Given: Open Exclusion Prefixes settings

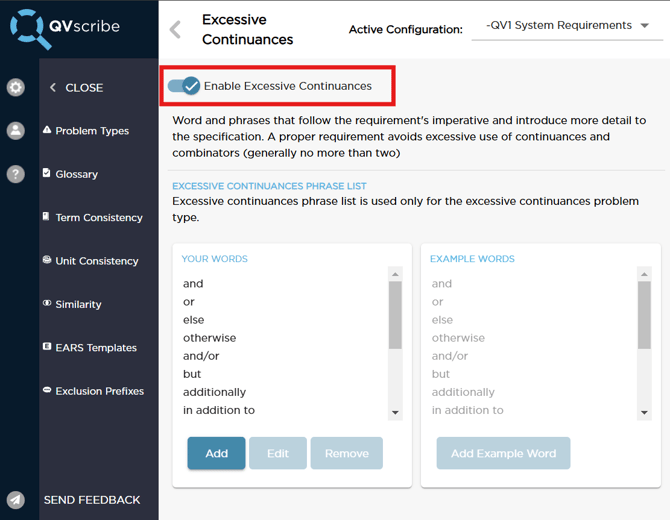Looking at the screenshot, I should pyautogui.click(x=99, y=391).
